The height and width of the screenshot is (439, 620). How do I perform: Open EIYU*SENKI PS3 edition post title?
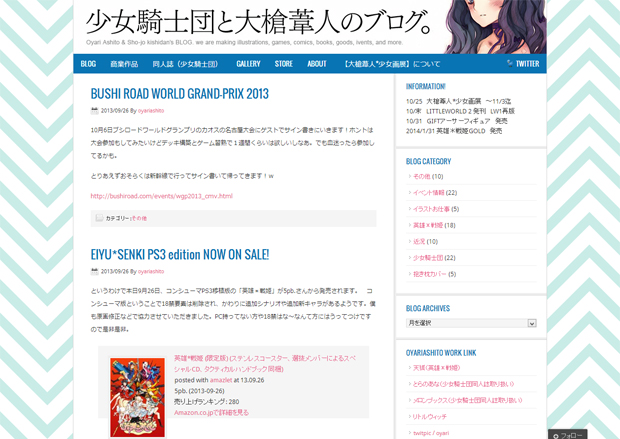click(x=180, y=254)
